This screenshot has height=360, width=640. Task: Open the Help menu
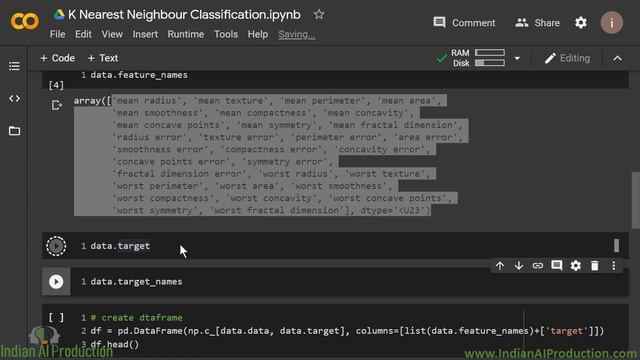[x=258, y=34]
